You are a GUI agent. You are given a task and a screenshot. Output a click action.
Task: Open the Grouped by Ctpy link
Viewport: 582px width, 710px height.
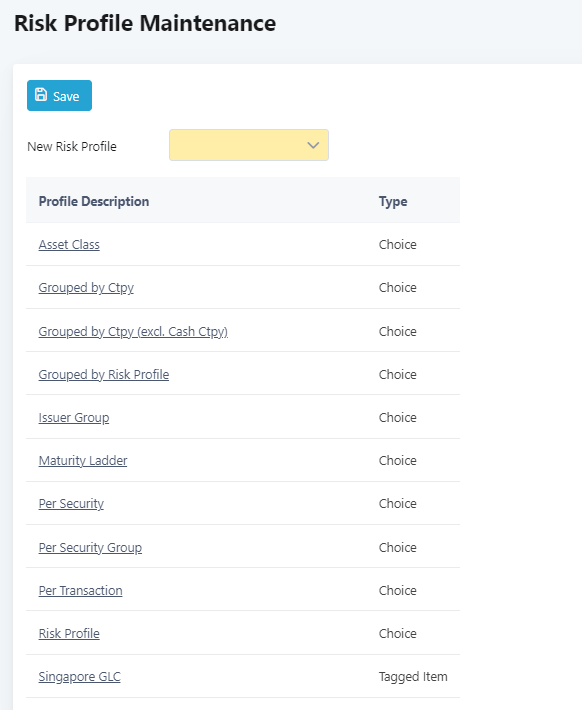tap(86, 288)
